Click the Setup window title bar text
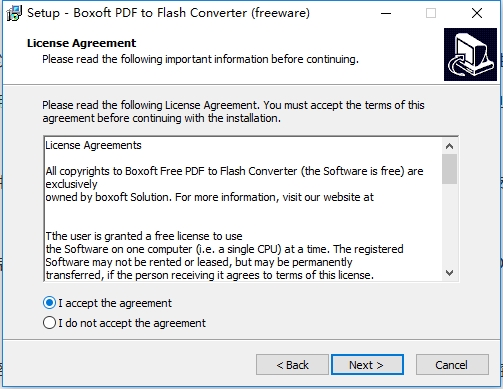Screen dimensions: 503x389 [x=168, y=13]
